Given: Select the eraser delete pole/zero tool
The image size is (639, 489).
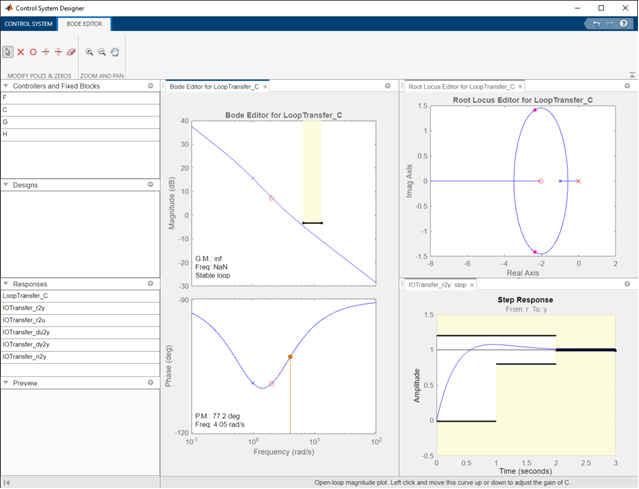Looking at the screenshot, I should [x=71, y=51].
